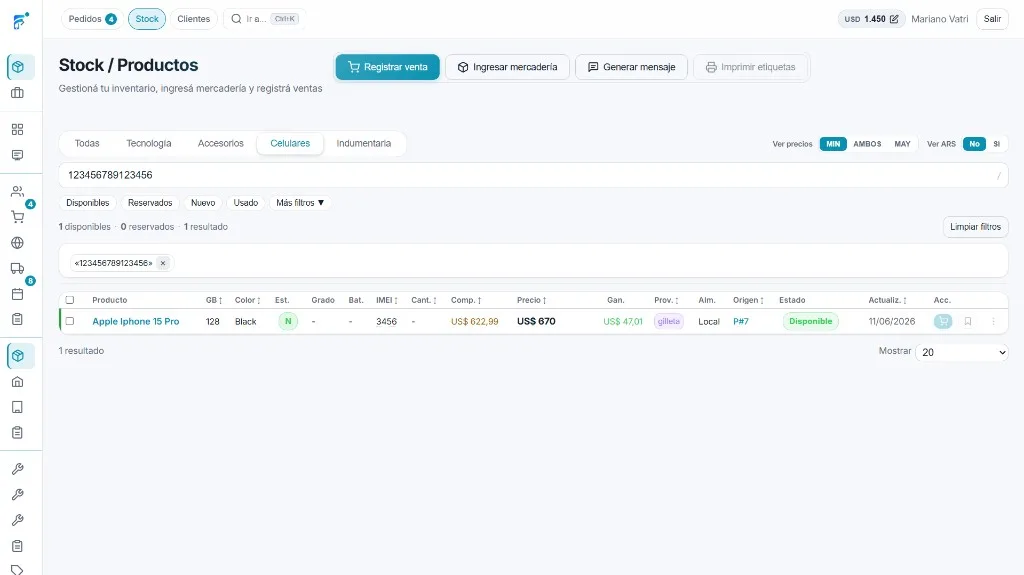Open the users/people icon in sidebar

coord(18,191)
